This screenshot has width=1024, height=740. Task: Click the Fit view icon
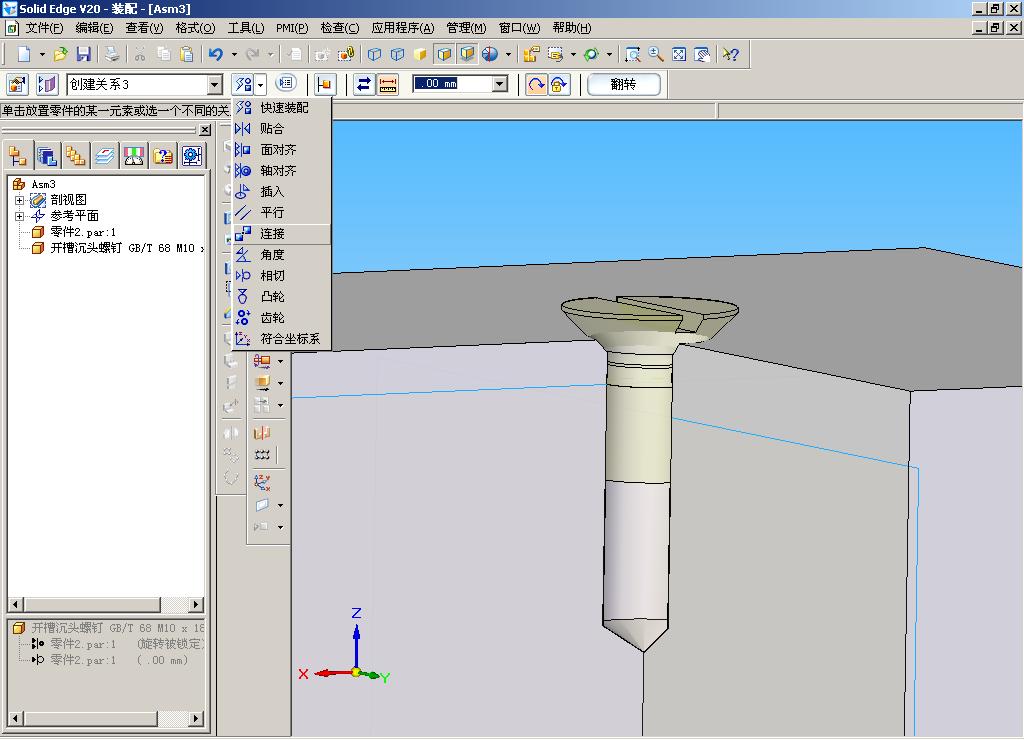679,54
